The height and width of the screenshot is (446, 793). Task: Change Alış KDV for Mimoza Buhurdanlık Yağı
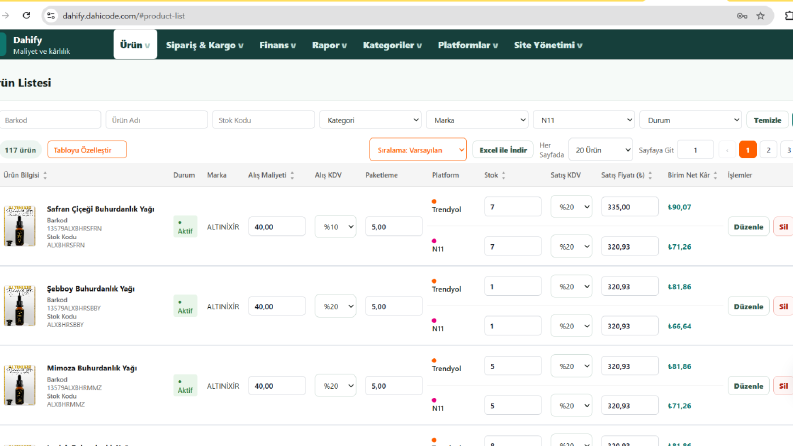click(335, 386)
